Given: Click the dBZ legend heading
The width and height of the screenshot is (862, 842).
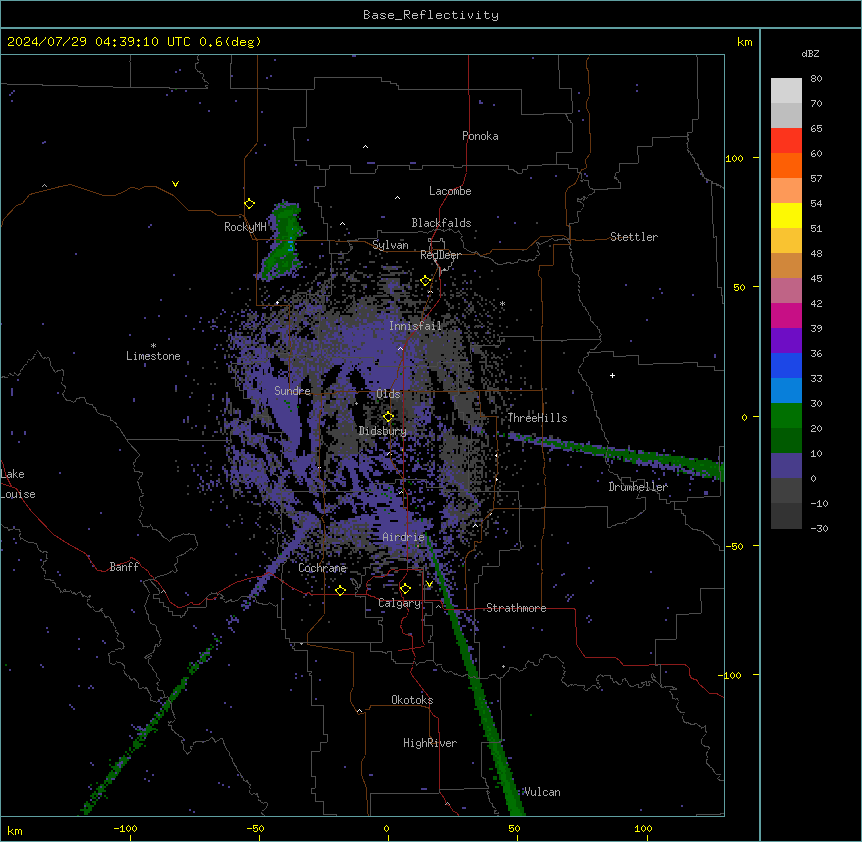Looking at the screenshot, I should (x=810, y=53).
